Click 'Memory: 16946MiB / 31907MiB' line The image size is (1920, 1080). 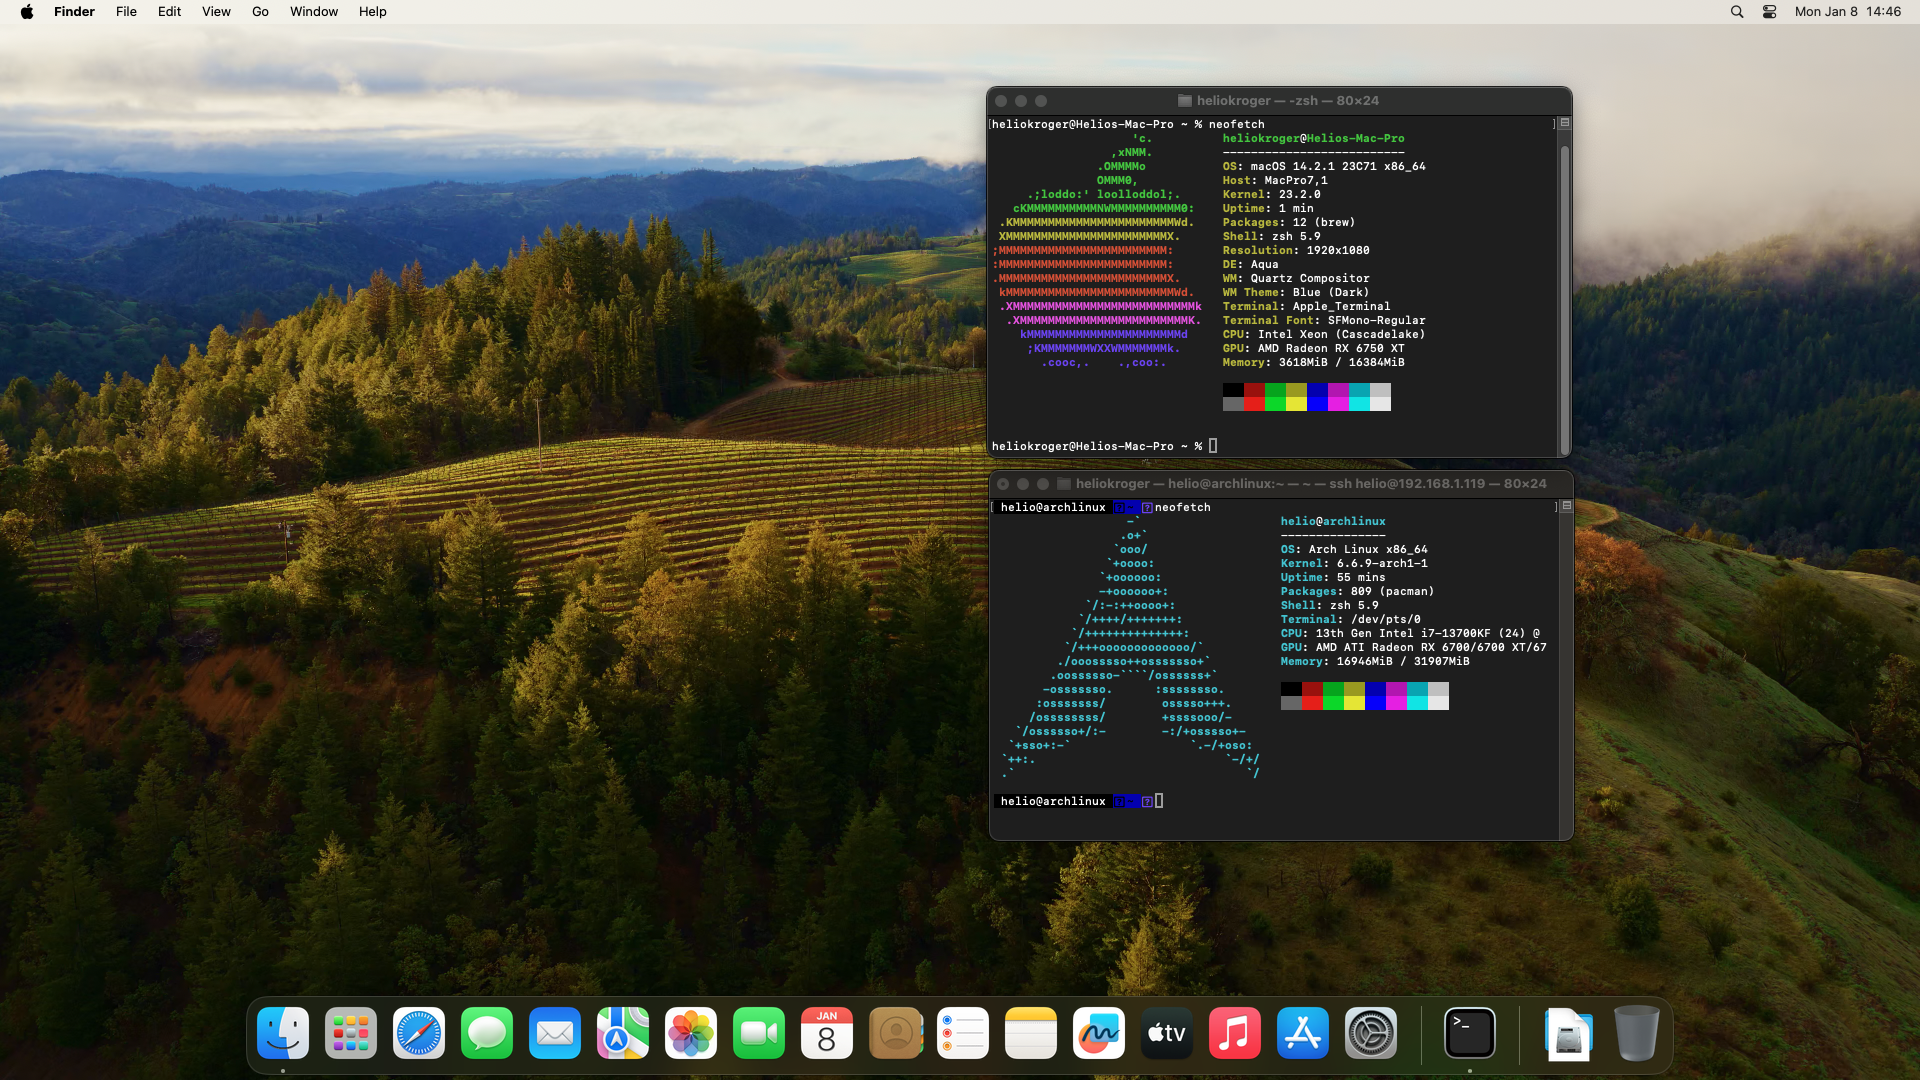[x=1375, y=662]
